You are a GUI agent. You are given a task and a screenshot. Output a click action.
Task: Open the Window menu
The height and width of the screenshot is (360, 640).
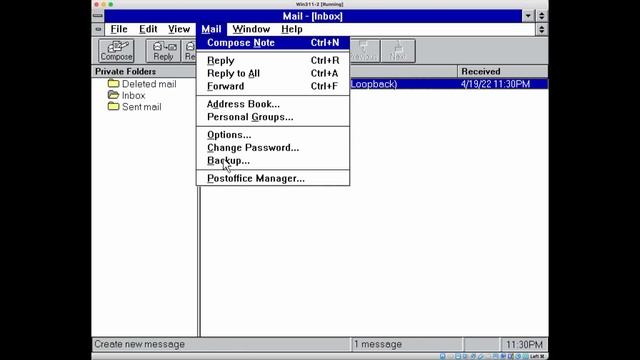click(251, 29)
